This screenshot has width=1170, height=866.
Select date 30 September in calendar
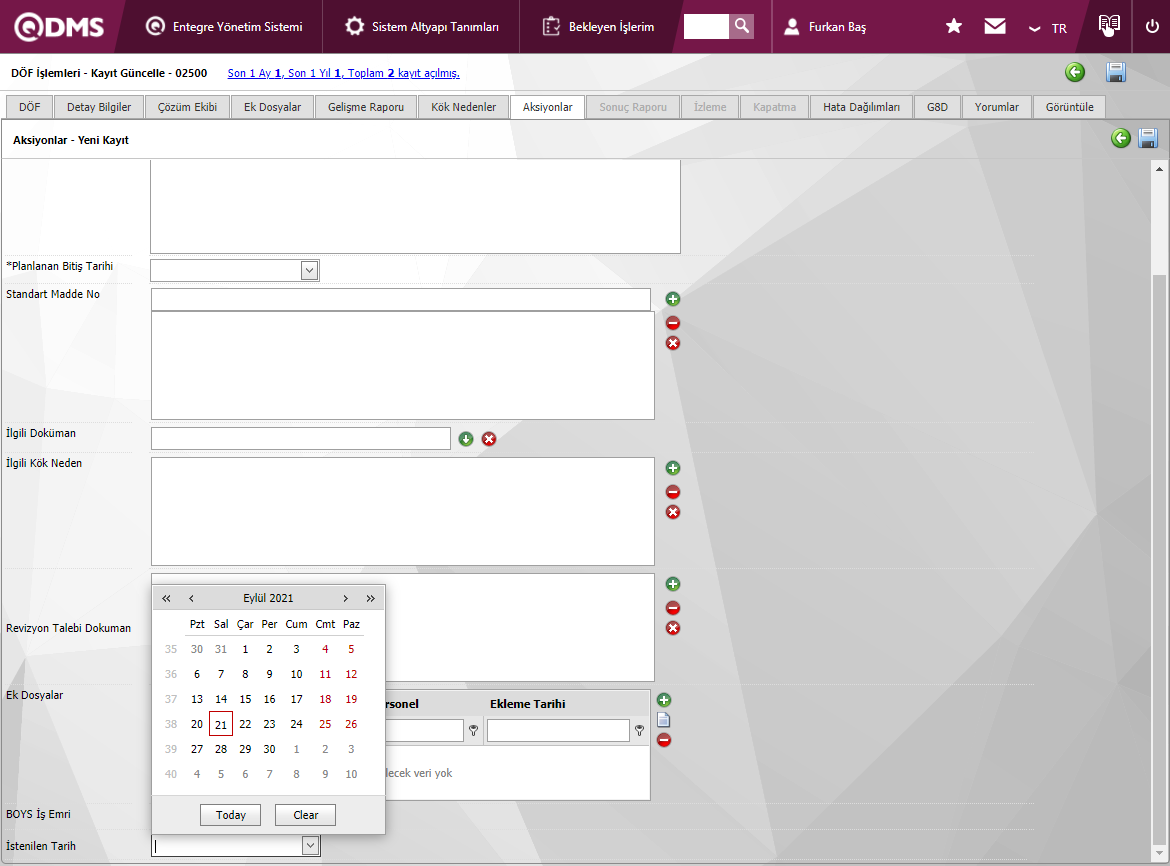pos(269,749)
